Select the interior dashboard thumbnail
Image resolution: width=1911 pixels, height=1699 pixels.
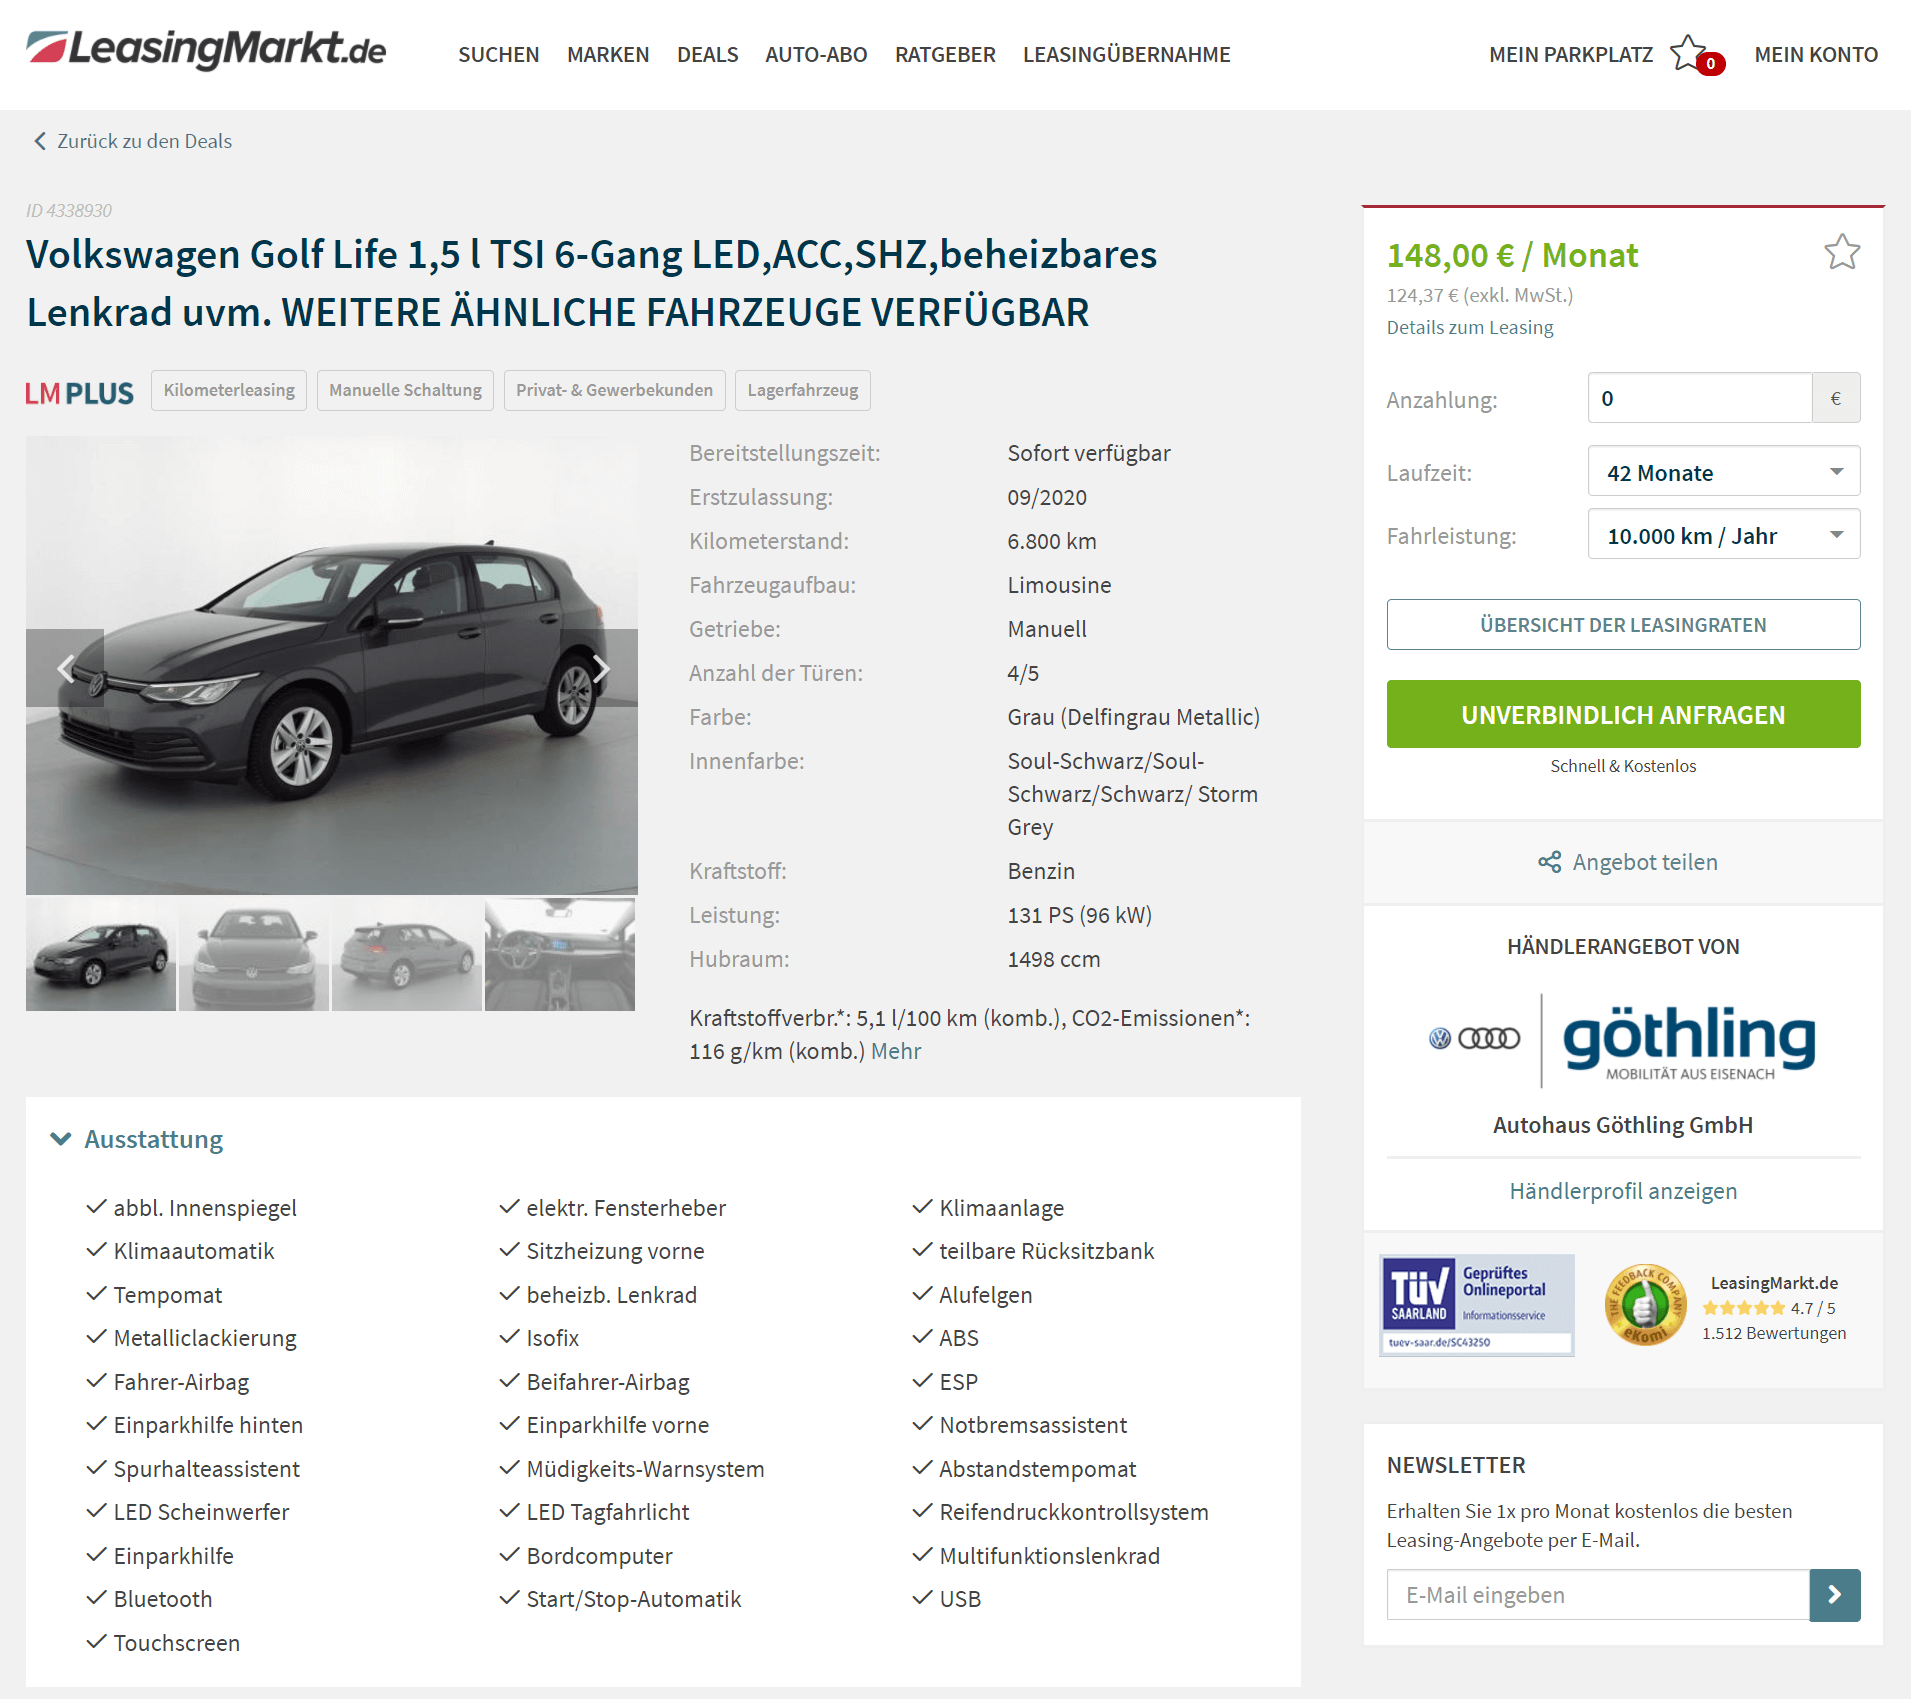pos(560,954)
